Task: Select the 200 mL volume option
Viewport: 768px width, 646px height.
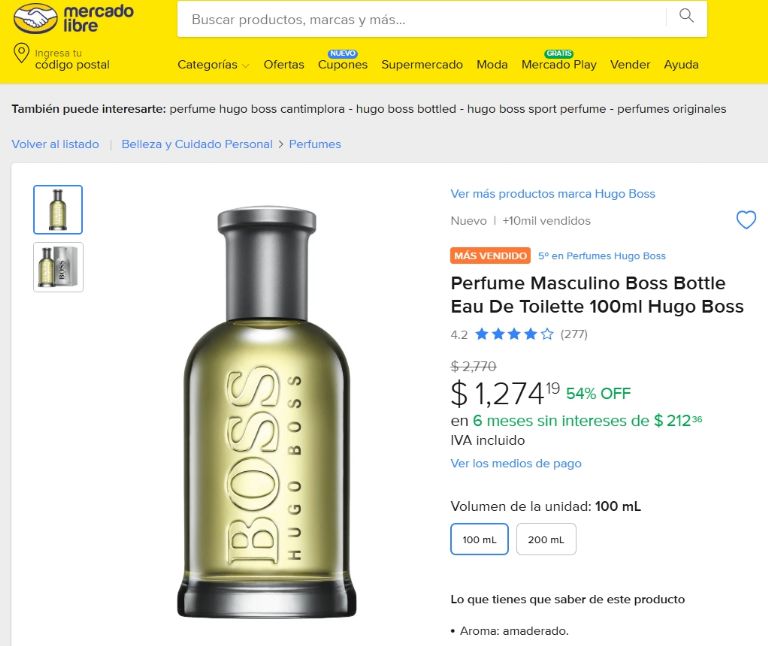Action: point(546,539)
